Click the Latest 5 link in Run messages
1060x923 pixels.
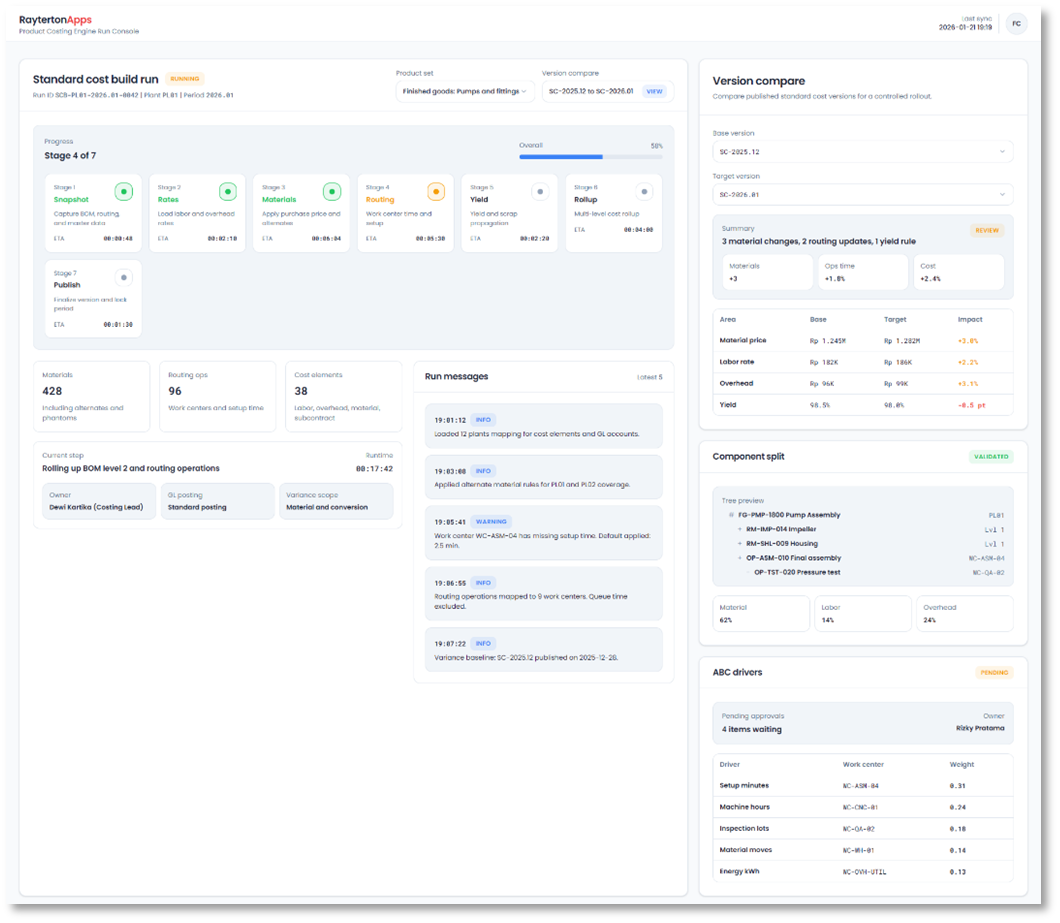coord(651,376)
